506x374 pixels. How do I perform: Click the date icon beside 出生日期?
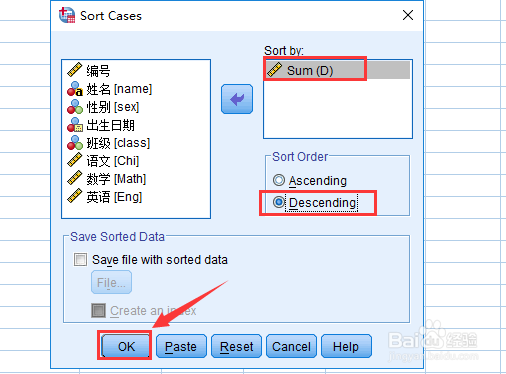75,125
